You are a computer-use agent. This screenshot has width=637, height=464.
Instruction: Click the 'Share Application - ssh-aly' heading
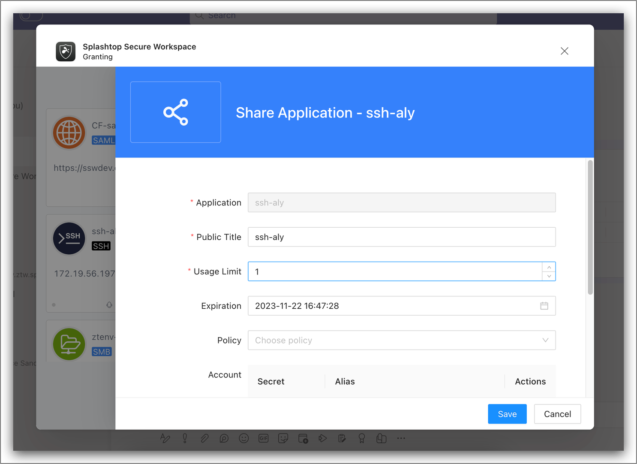click(325, 113)
